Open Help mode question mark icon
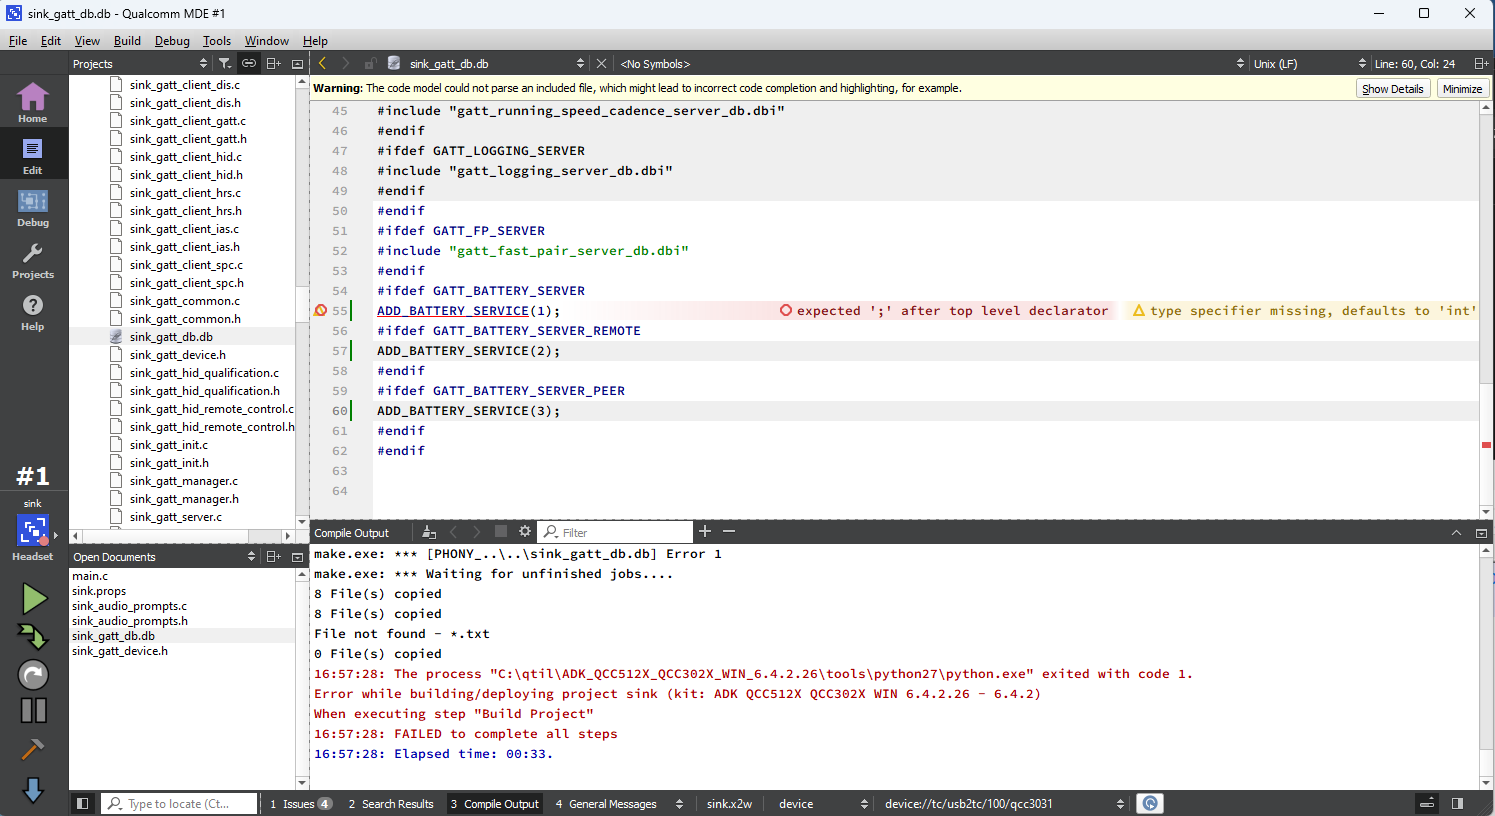This screenshot has height=816, width=1495. point(33,311)
